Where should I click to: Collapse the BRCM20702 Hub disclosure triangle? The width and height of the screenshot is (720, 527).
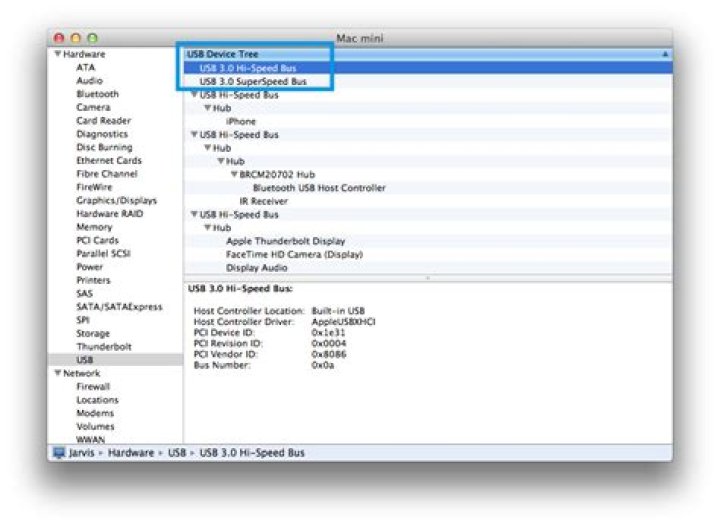tap(234, 174)
